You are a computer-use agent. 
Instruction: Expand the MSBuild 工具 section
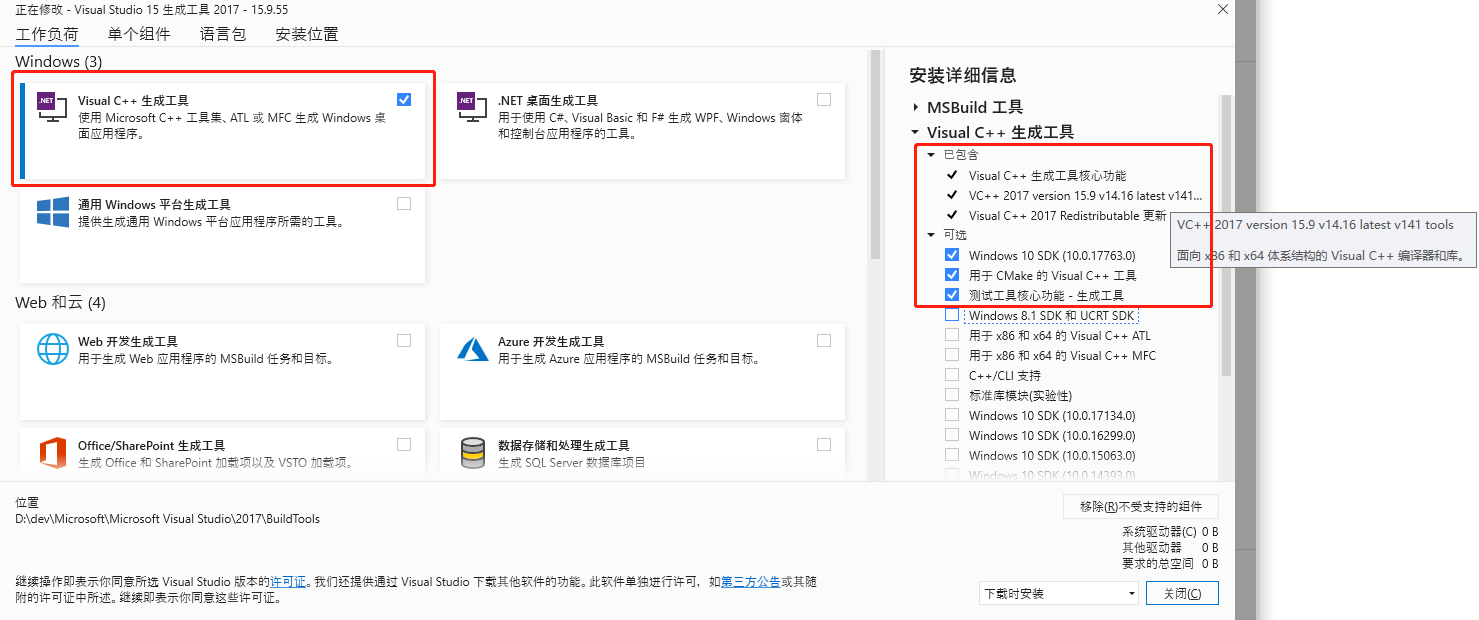coord(915,107)
